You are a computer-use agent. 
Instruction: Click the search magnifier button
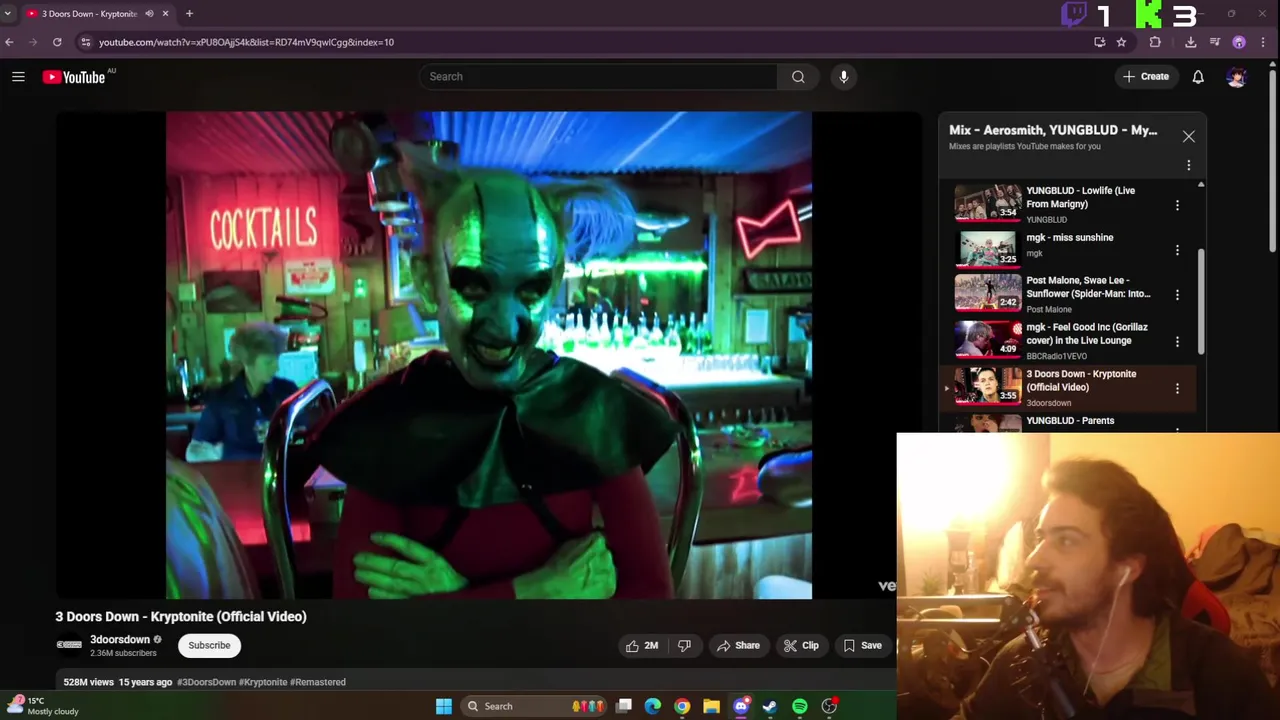[x=798, y=77]
